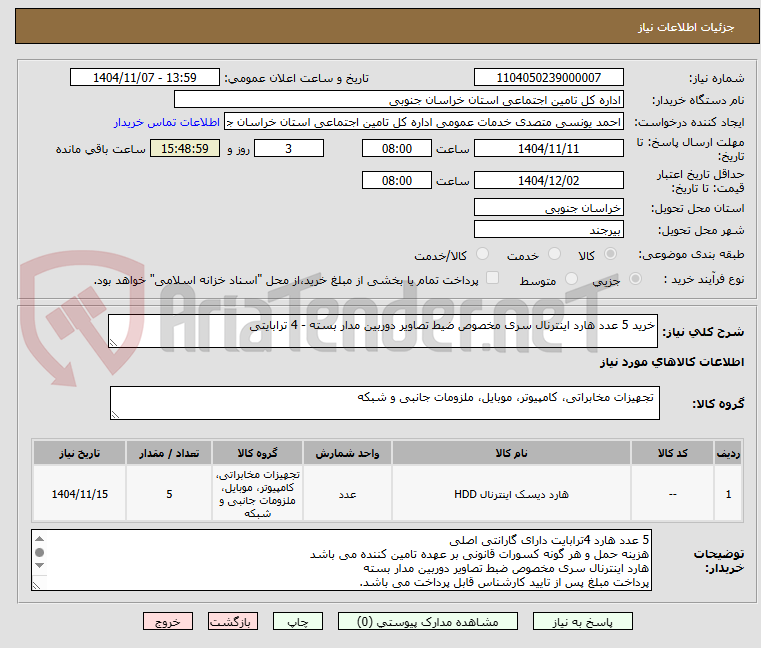Viewport: 761px width, 648px height.
Task: Select the کالا radio button
Action: (611, 254)
